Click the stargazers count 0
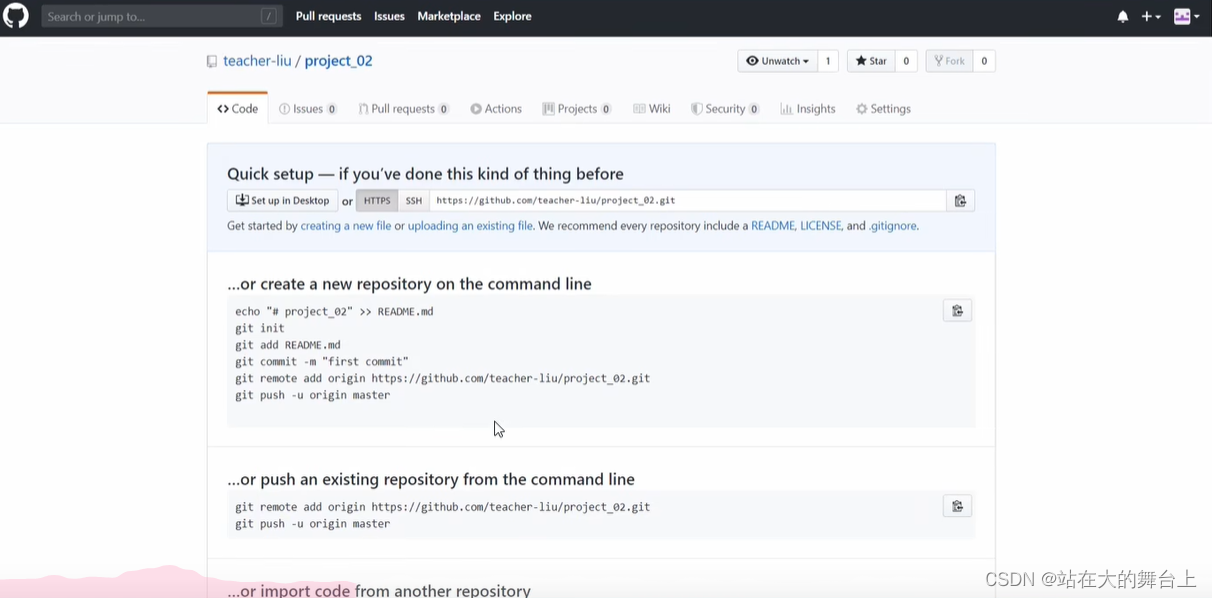This screenshot has height=598, width=1212. coord(906,61)
